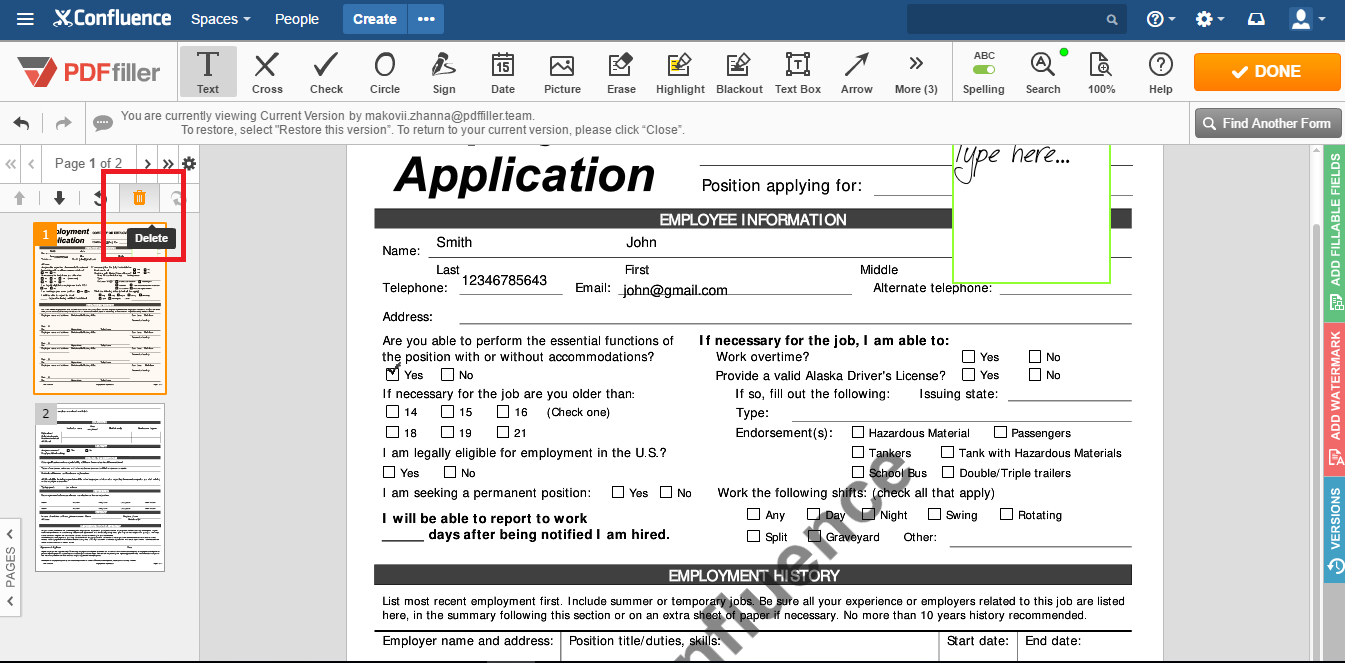Open the Search tool
Image resolution: width=1345 pixels, height=663 pixels.
click(1043, 71)
